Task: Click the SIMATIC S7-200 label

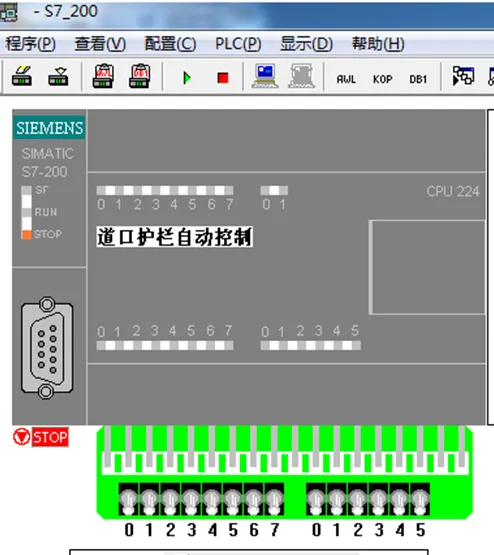Action: pyautogui.click(x=47, y=162)
